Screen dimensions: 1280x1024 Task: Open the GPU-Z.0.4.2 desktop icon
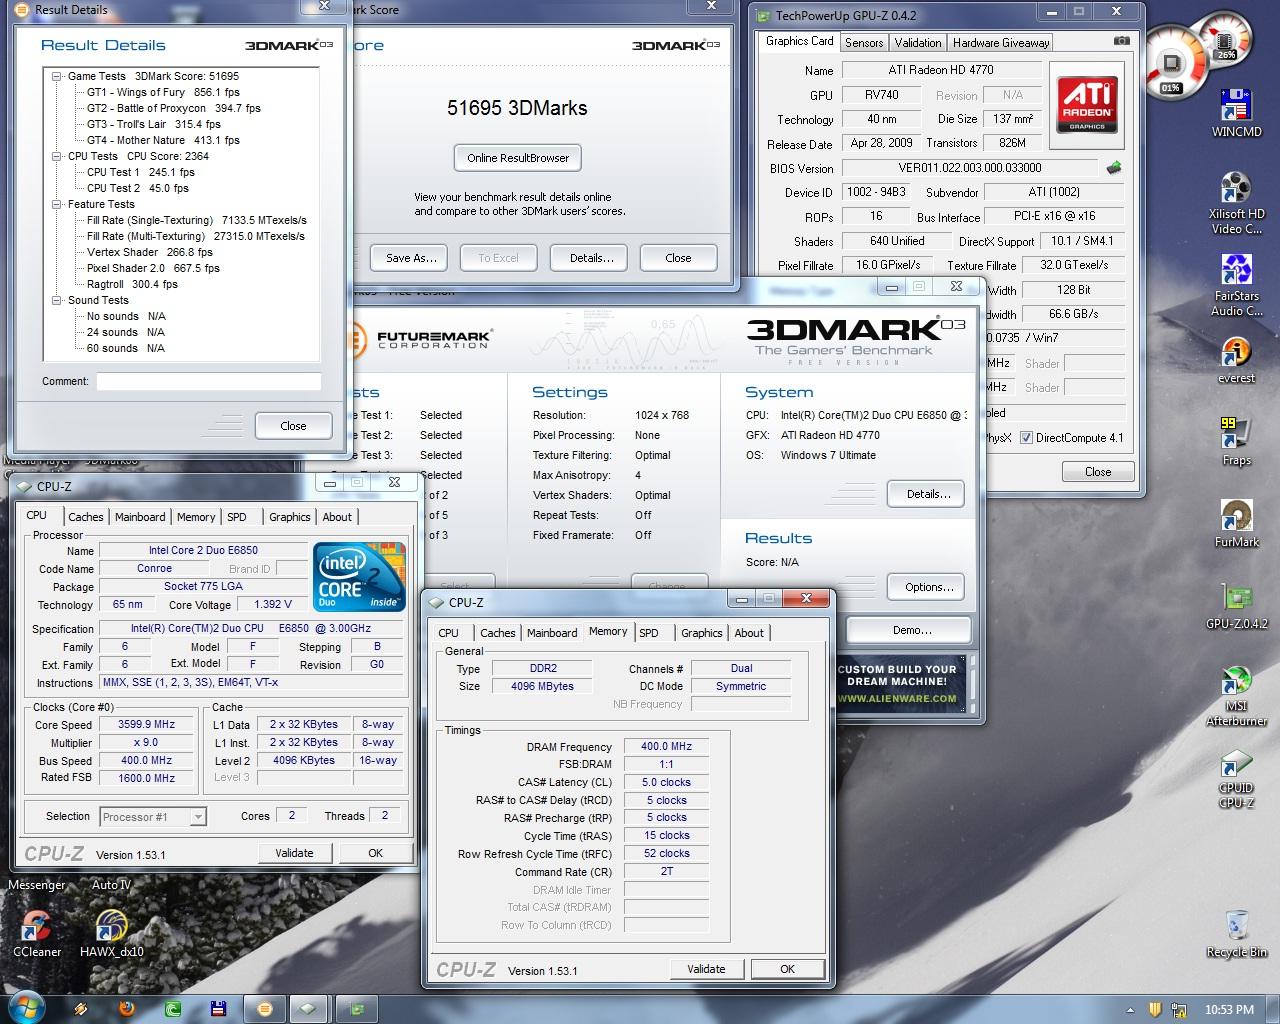click(1236, 606)
